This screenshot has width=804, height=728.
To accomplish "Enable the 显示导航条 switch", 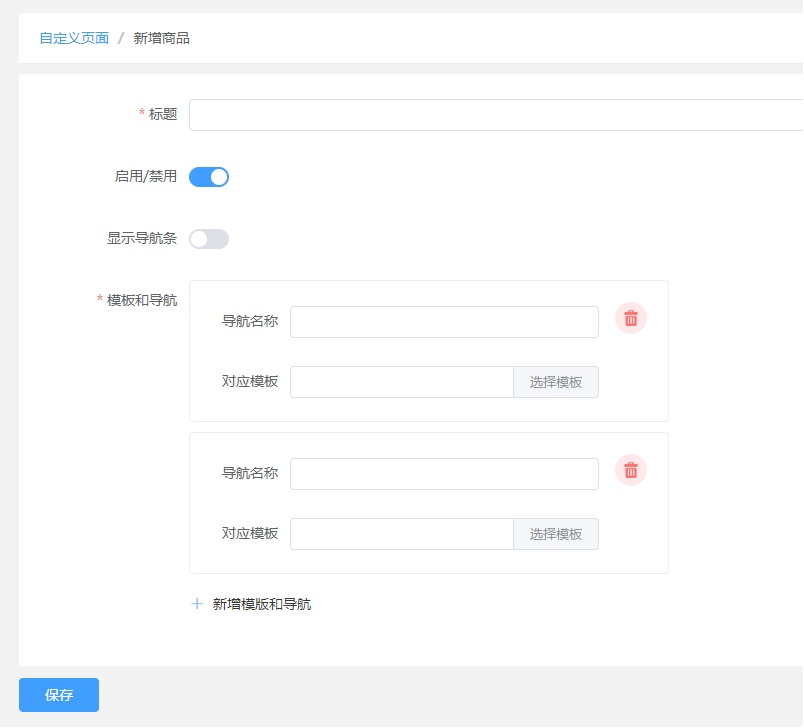I will (x=209, y=239).
